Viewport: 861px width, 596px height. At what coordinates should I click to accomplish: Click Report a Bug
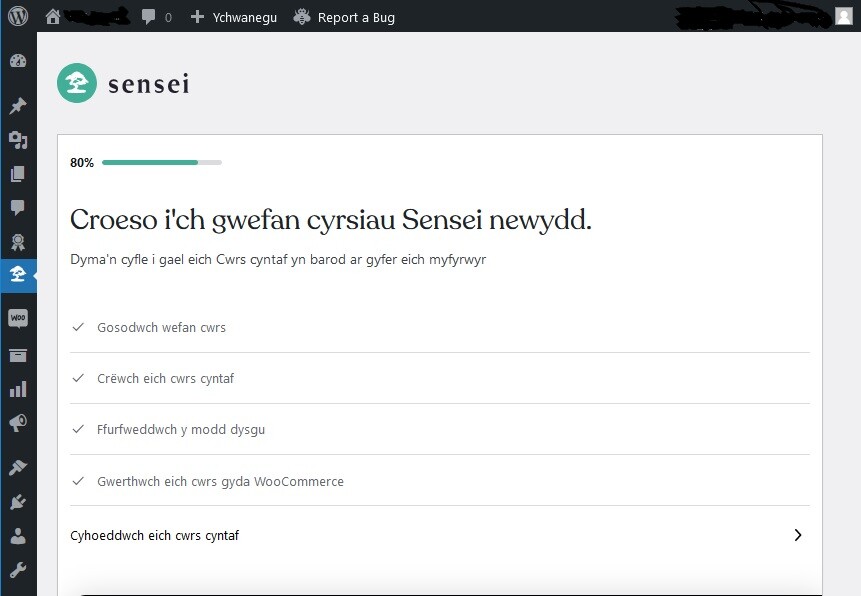344,18
